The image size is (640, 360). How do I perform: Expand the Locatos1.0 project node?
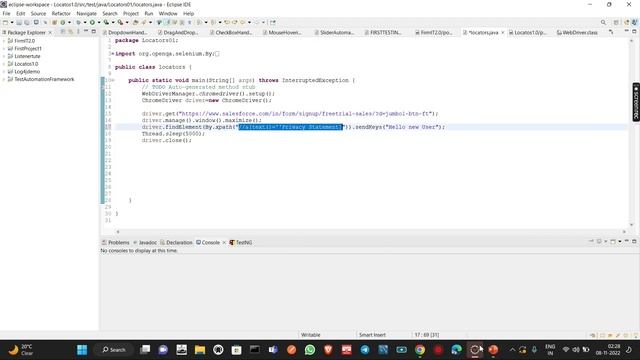[4, 64]
